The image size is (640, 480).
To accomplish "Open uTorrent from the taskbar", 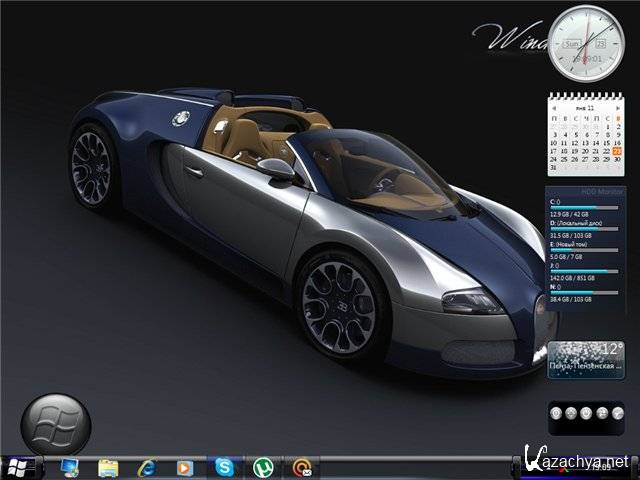I will (x=264, y=467).
